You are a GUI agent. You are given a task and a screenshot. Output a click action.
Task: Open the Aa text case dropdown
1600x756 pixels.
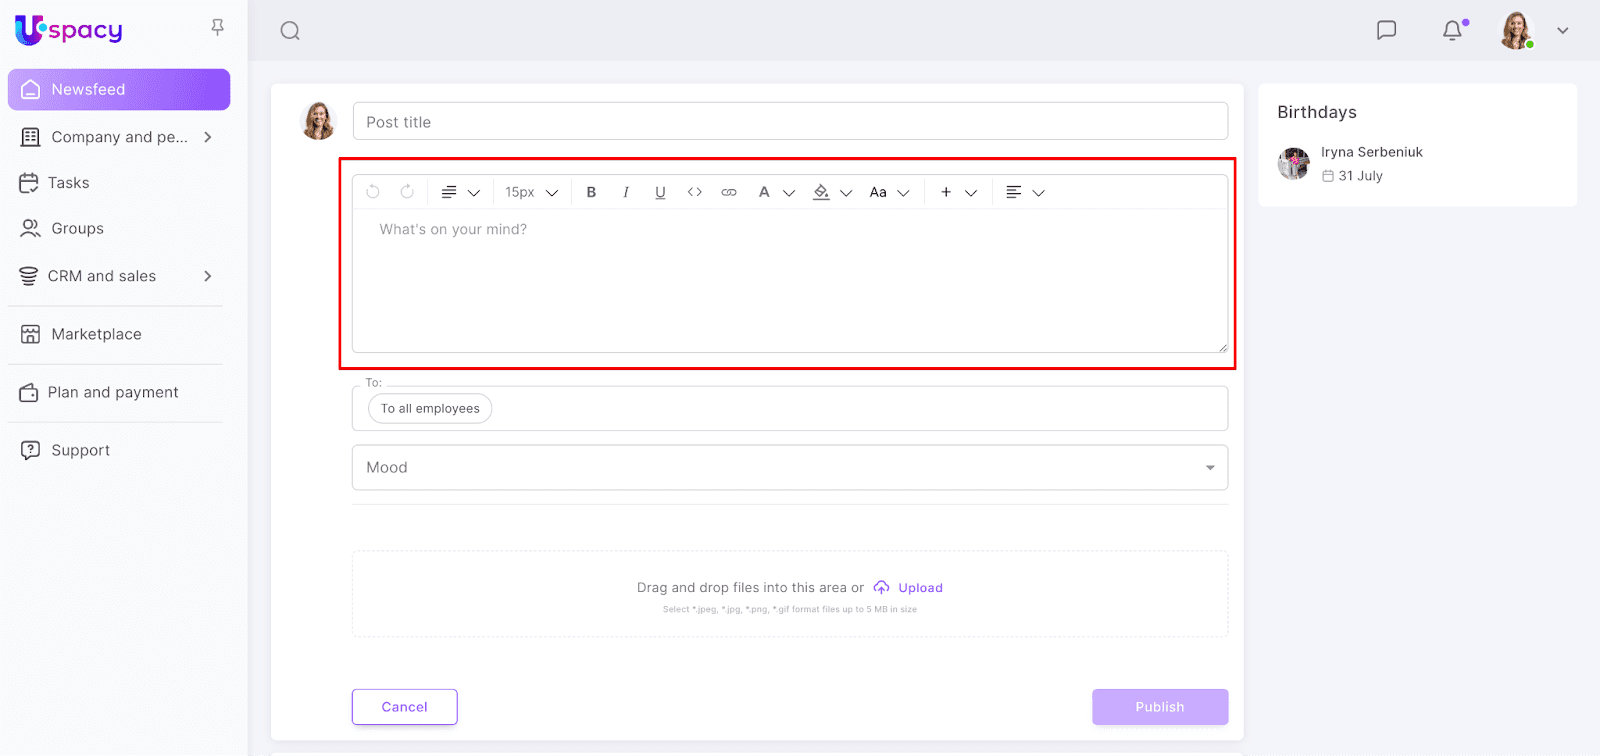click(889, 192)
